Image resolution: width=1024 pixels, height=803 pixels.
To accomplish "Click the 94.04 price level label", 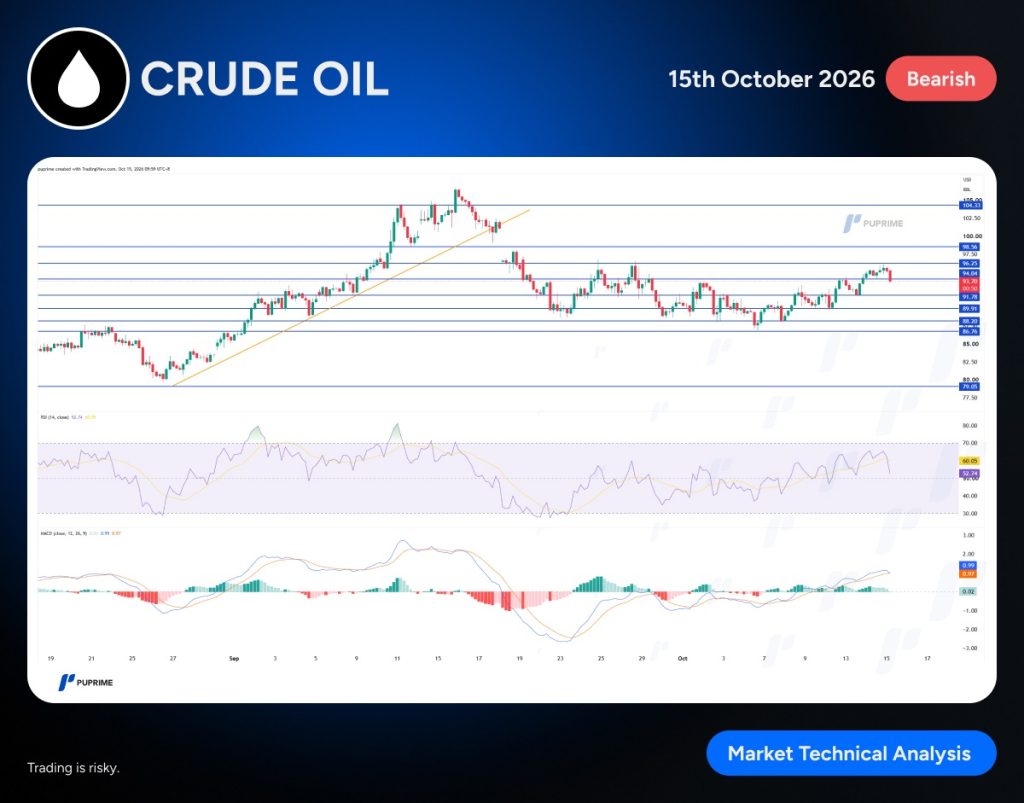I will tap(970, 274).
